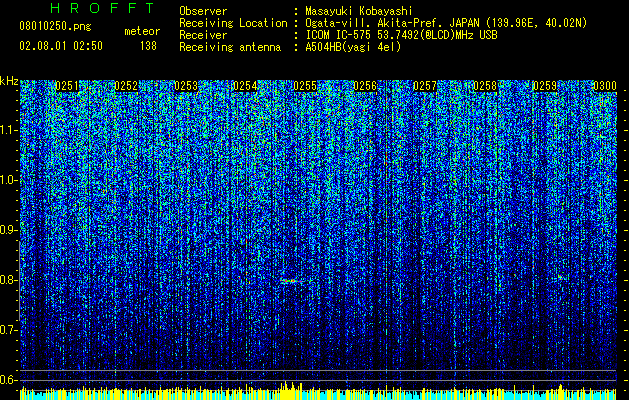The image size is (629, 400).
Task: Click the 0251 time marker
Action: pyautogui.click(x=67, y=86)
